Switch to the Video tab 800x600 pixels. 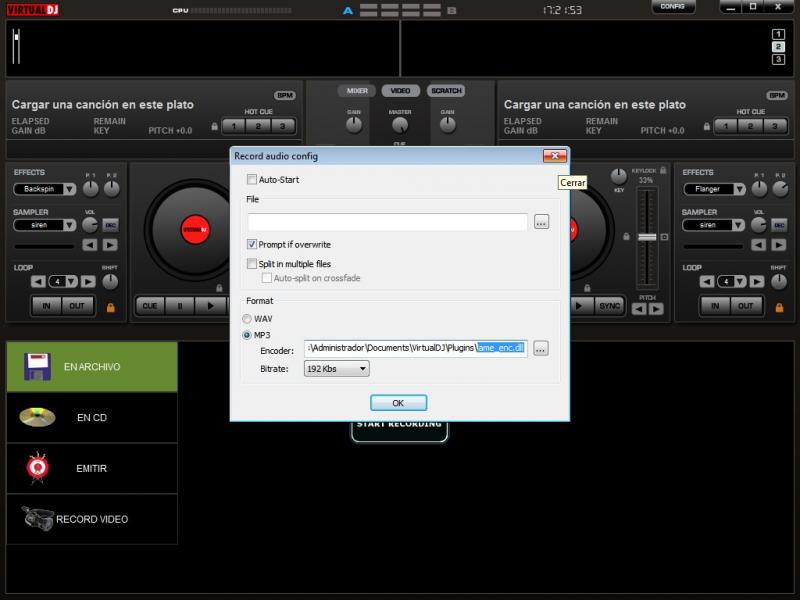click(x=401, y=91)
